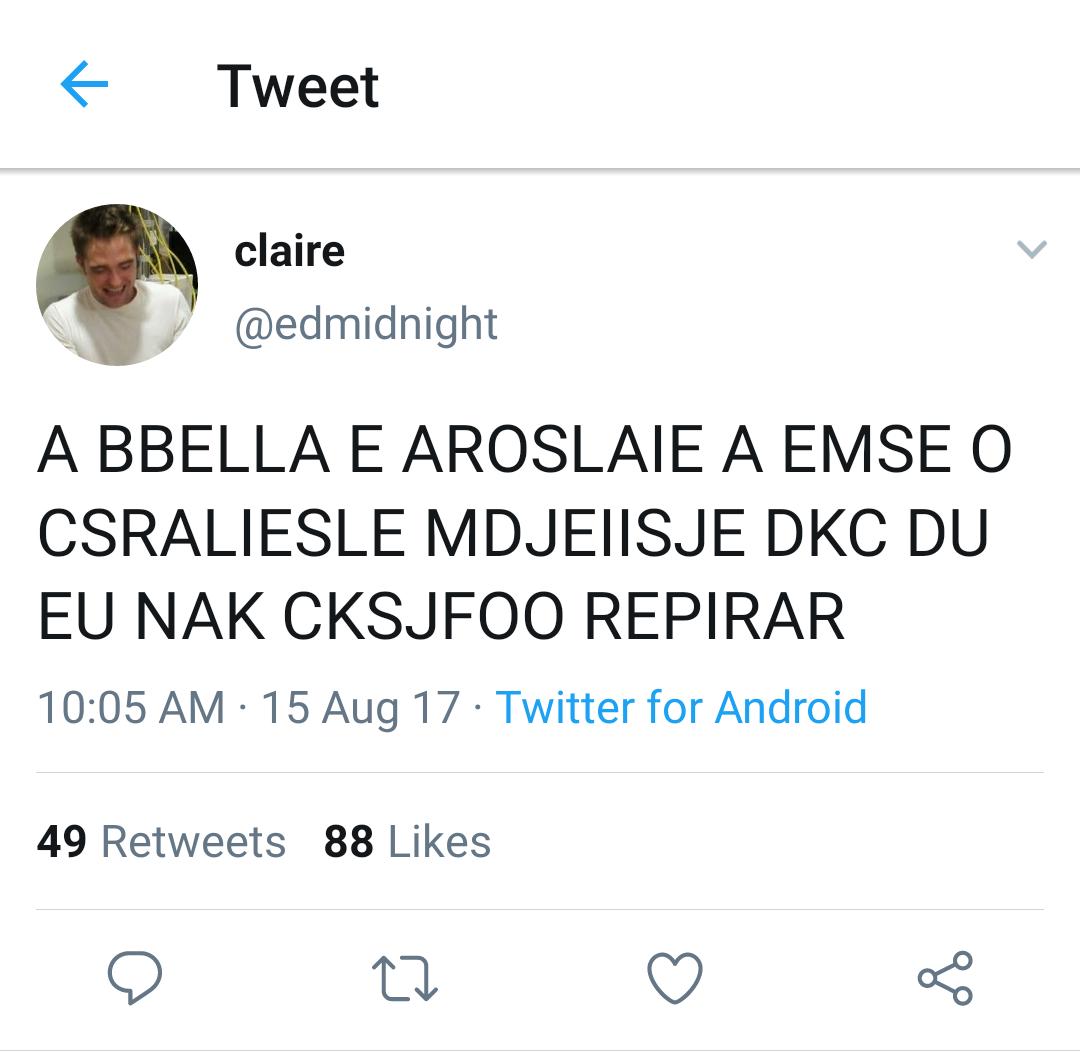Viewport: 1080px width, 1057px height.
Task: Like the tweet with the heart icon
Action: pyautogui.click(x=675, y=978)
